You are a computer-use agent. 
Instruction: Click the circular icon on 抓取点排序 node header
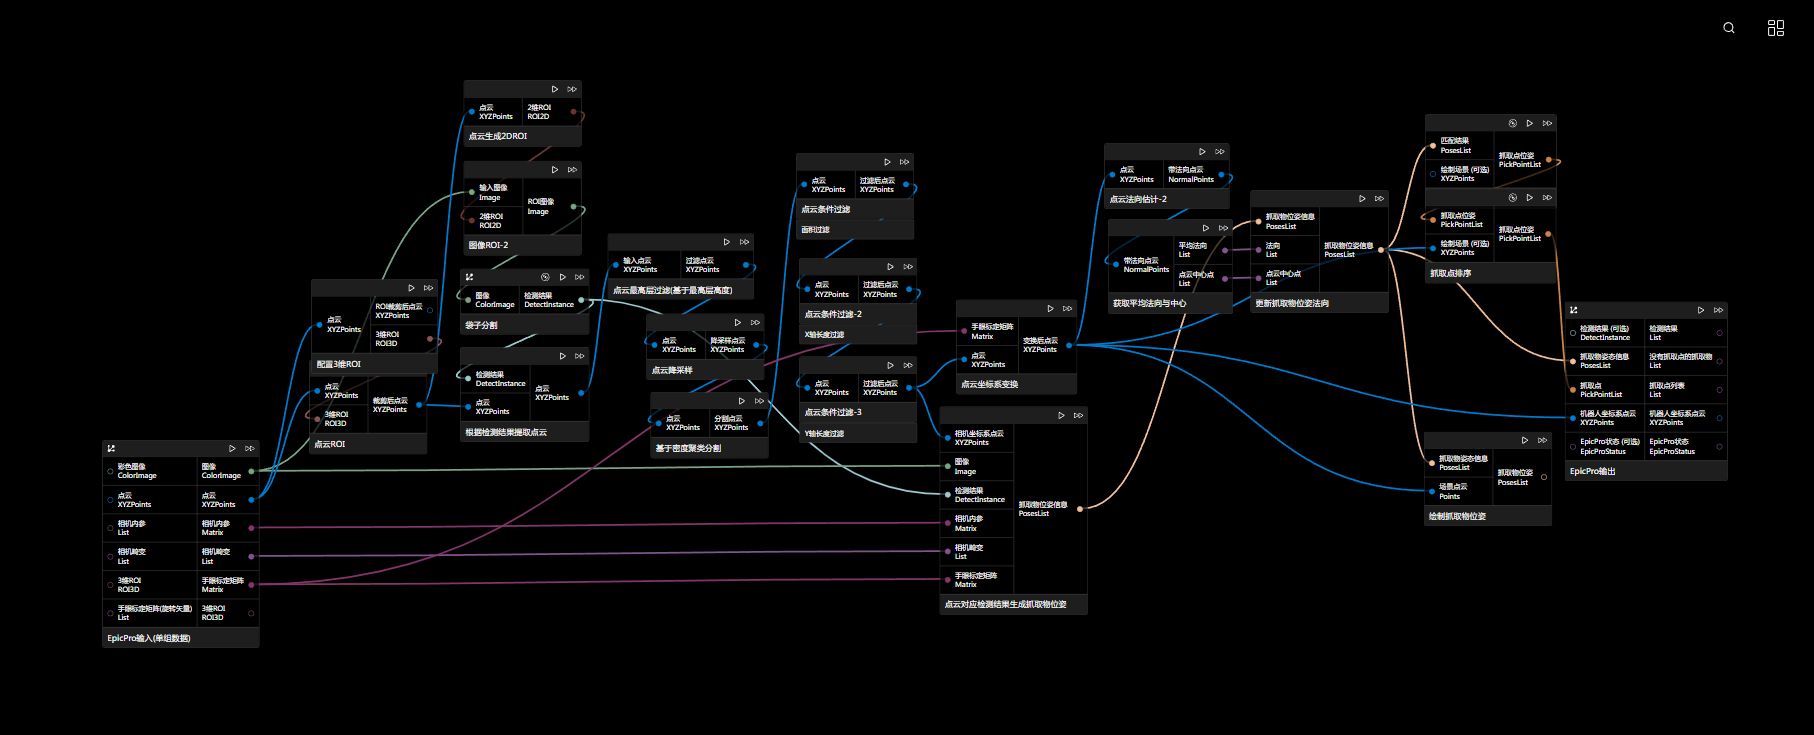[1513, 198]
